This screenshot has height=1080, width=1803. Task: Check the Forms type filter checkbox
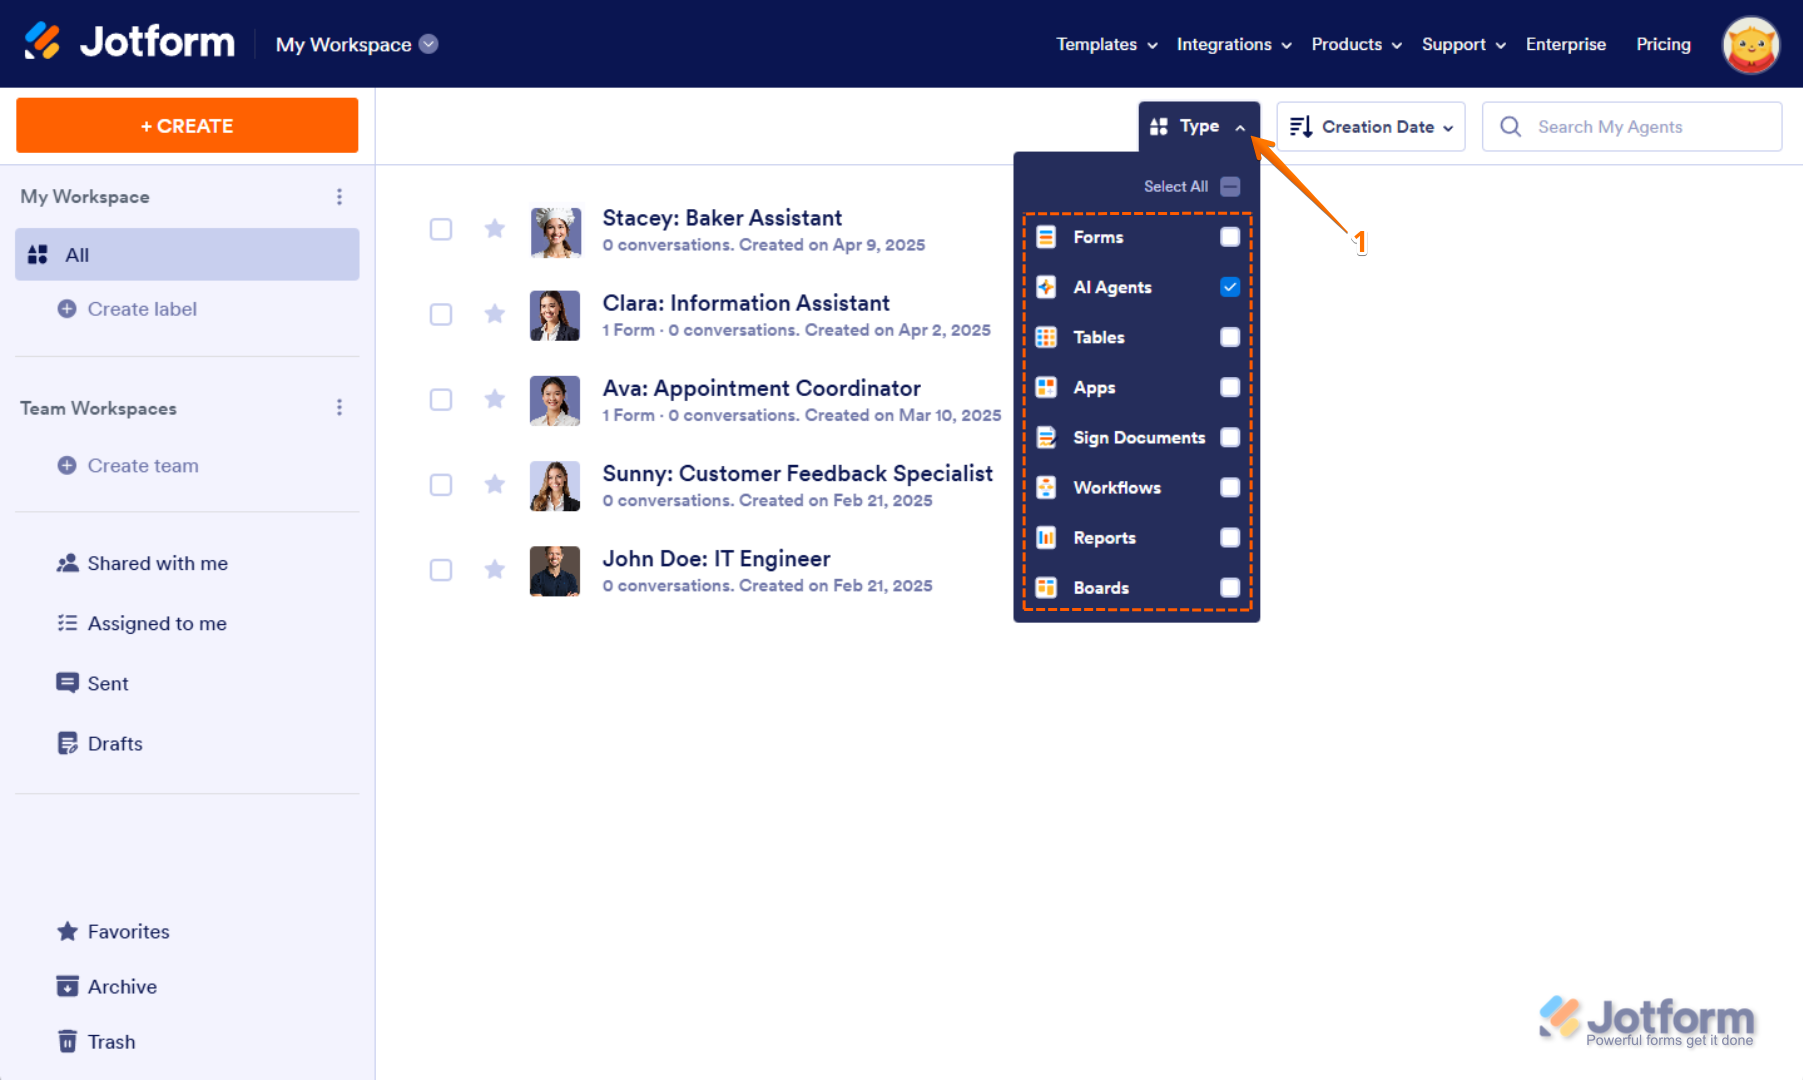click(x=1230, y=237)
